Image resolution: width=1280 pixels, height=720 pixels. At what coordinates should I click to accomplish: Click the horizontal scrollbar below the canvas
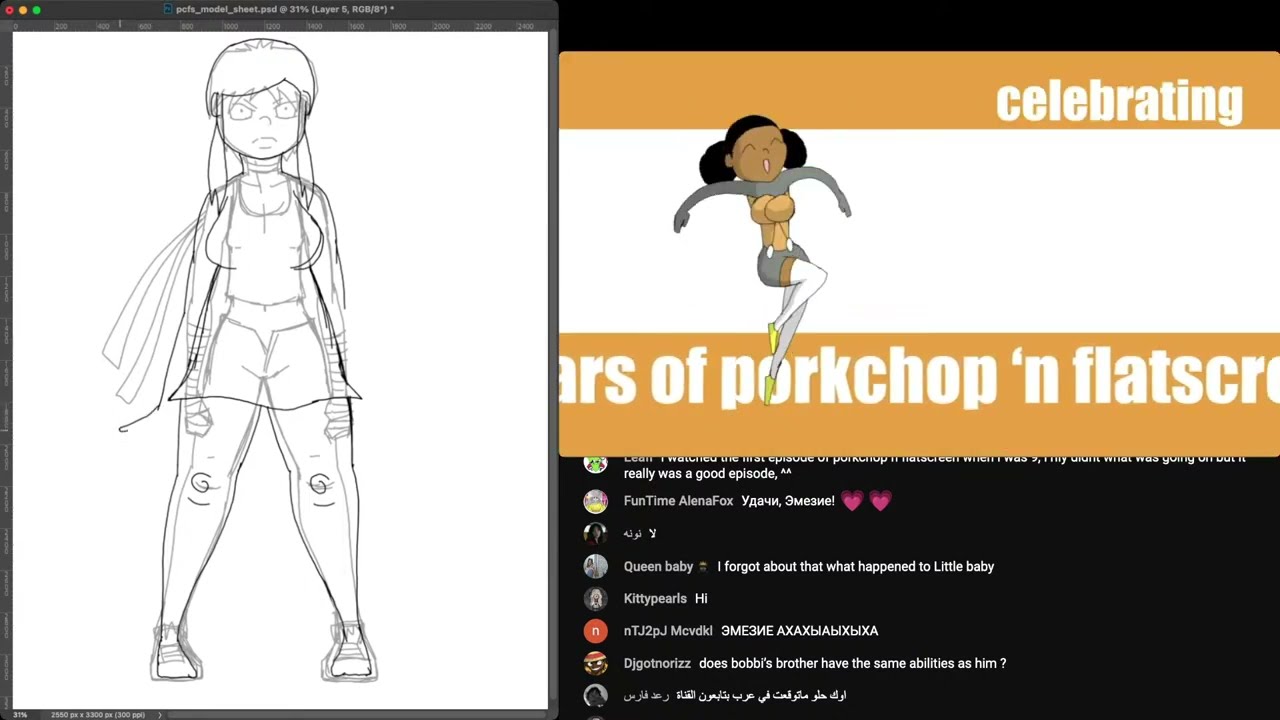[355, 715]
